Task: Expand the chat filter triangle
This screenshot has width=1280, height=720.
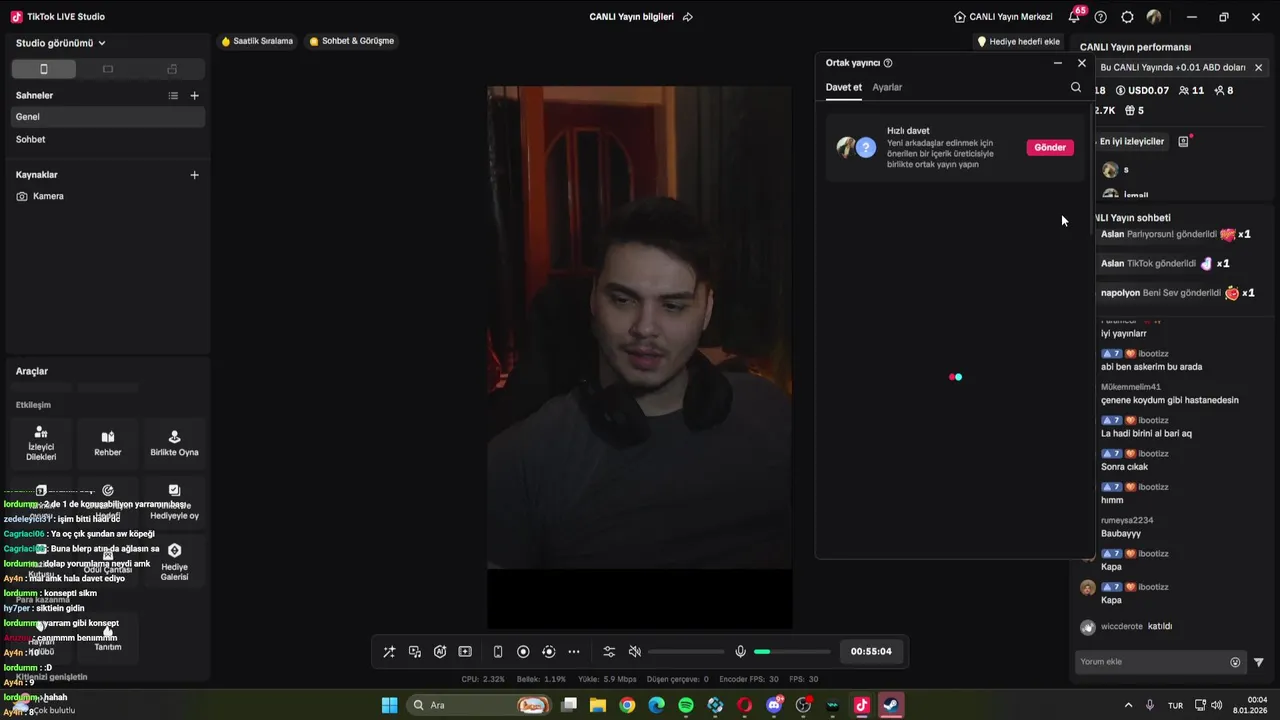Action: click(1259, 662)
